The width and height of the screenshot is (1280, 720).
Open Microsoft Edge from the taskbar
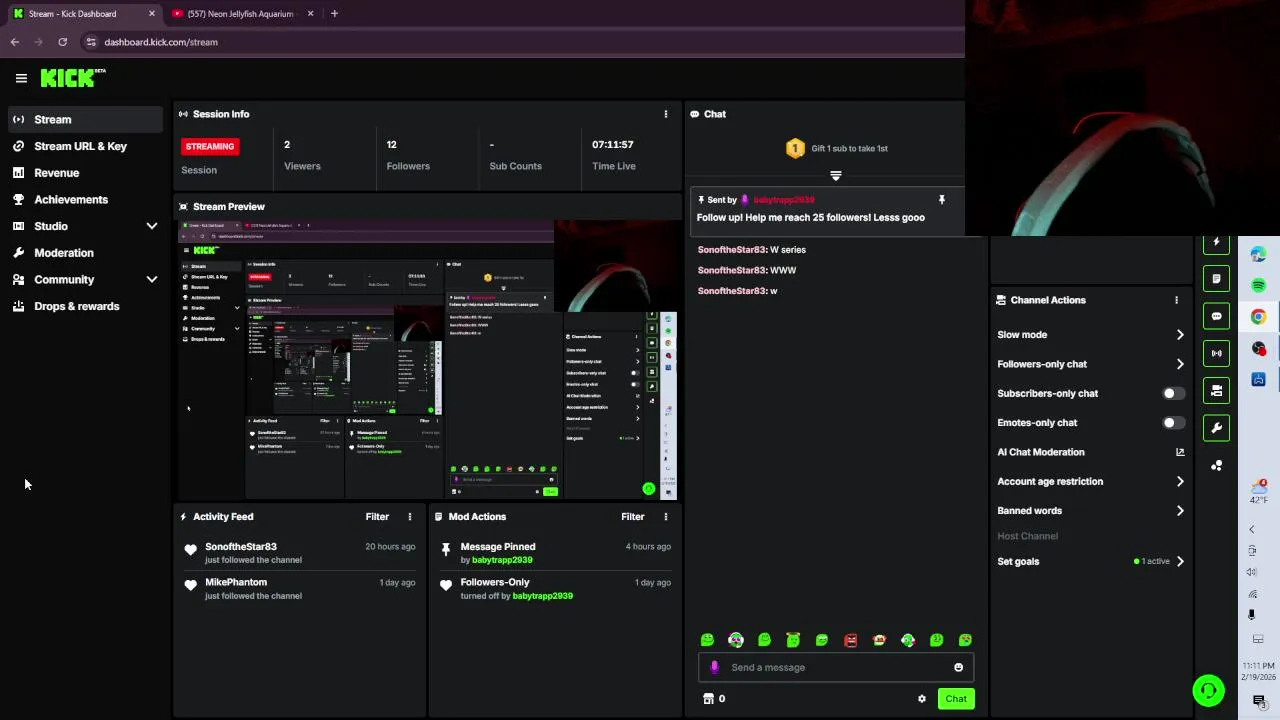pos(1258,255)
